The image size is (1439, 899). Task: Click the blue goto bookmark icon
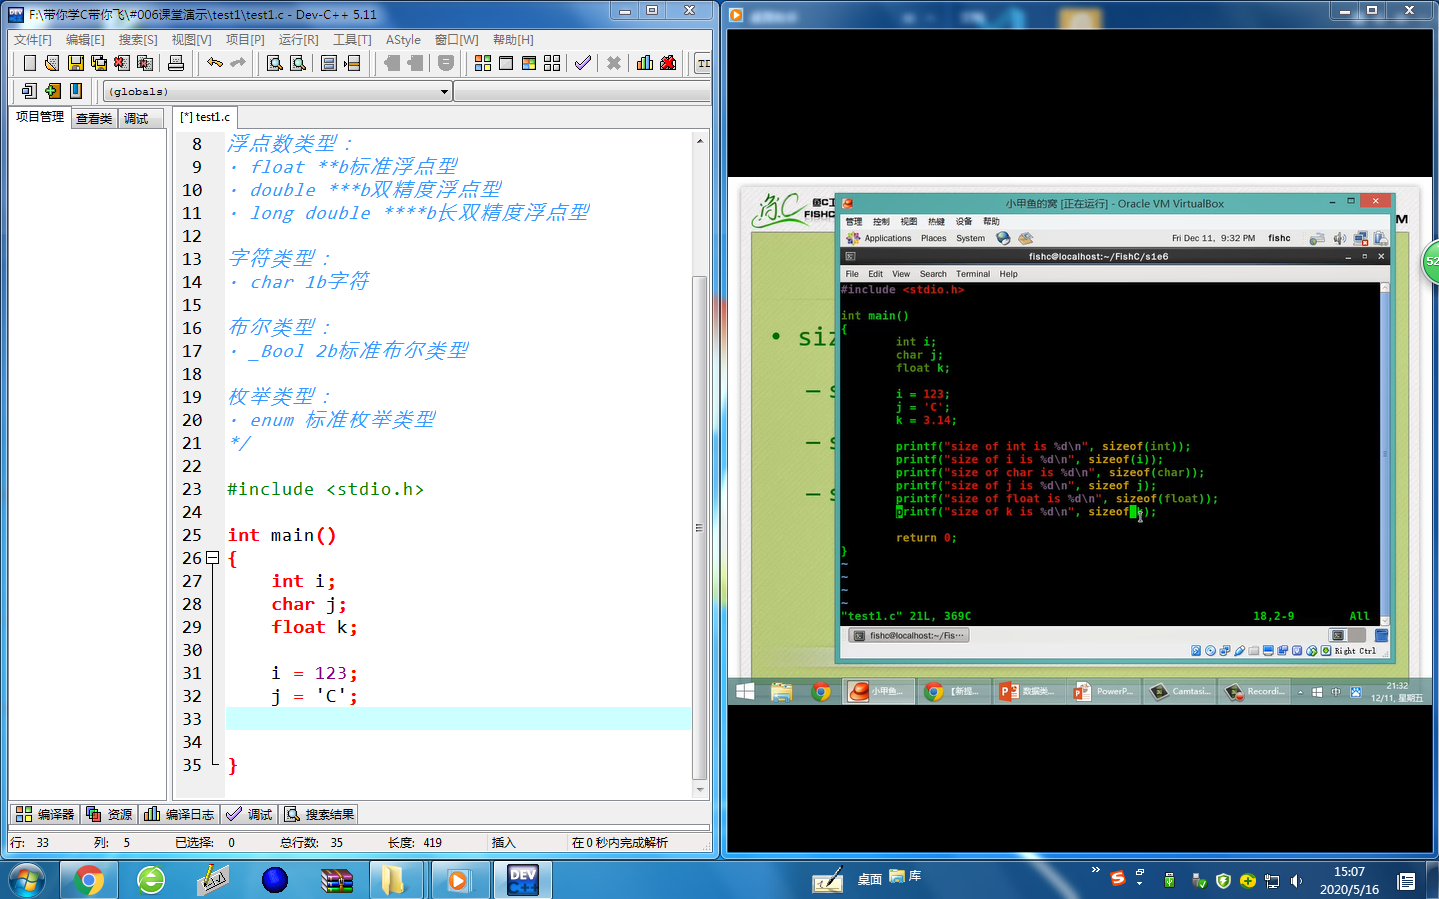(x=76, y=91)
